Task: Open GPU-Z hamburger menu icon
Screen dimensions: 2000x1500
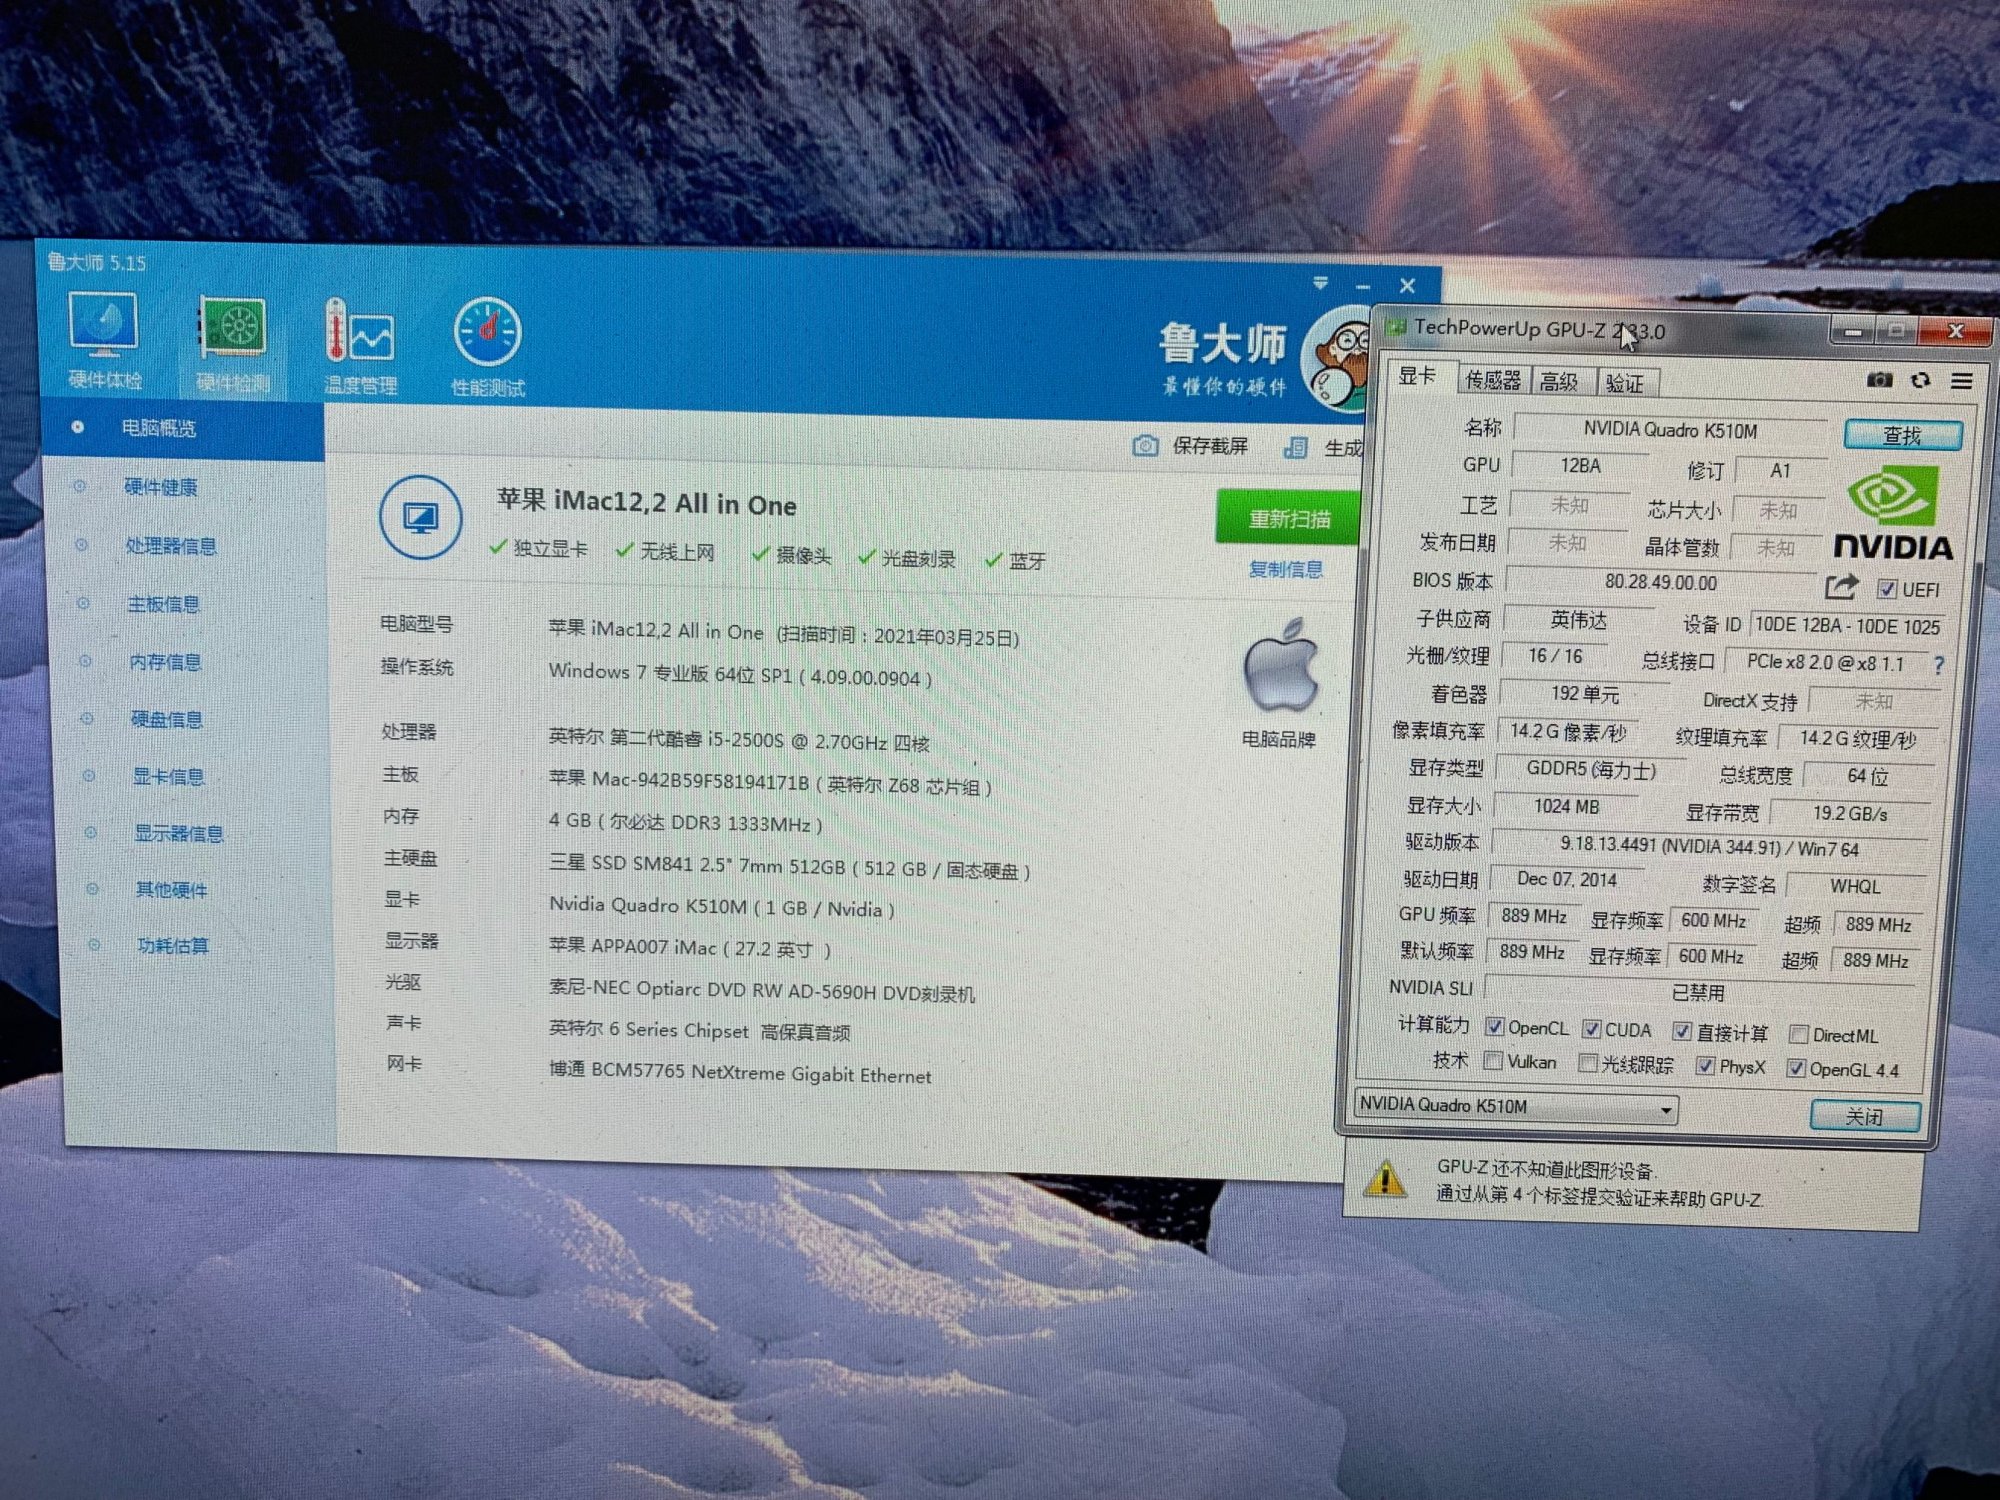Action: [x=1961, y=381]
